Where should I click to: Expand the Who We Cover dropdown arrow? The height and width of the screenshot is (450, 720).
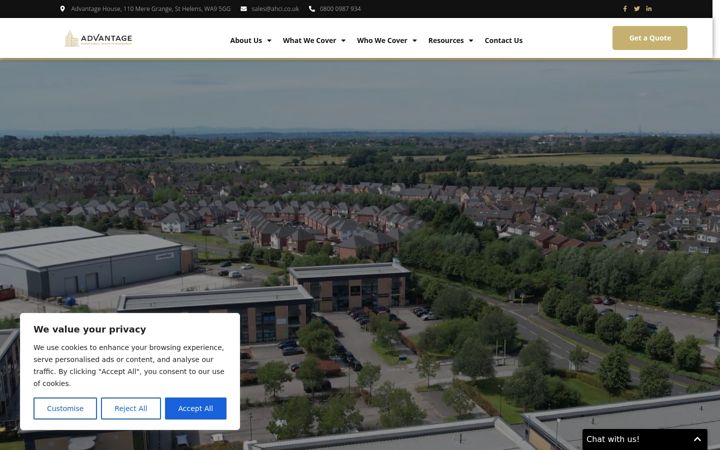(414, 40)
